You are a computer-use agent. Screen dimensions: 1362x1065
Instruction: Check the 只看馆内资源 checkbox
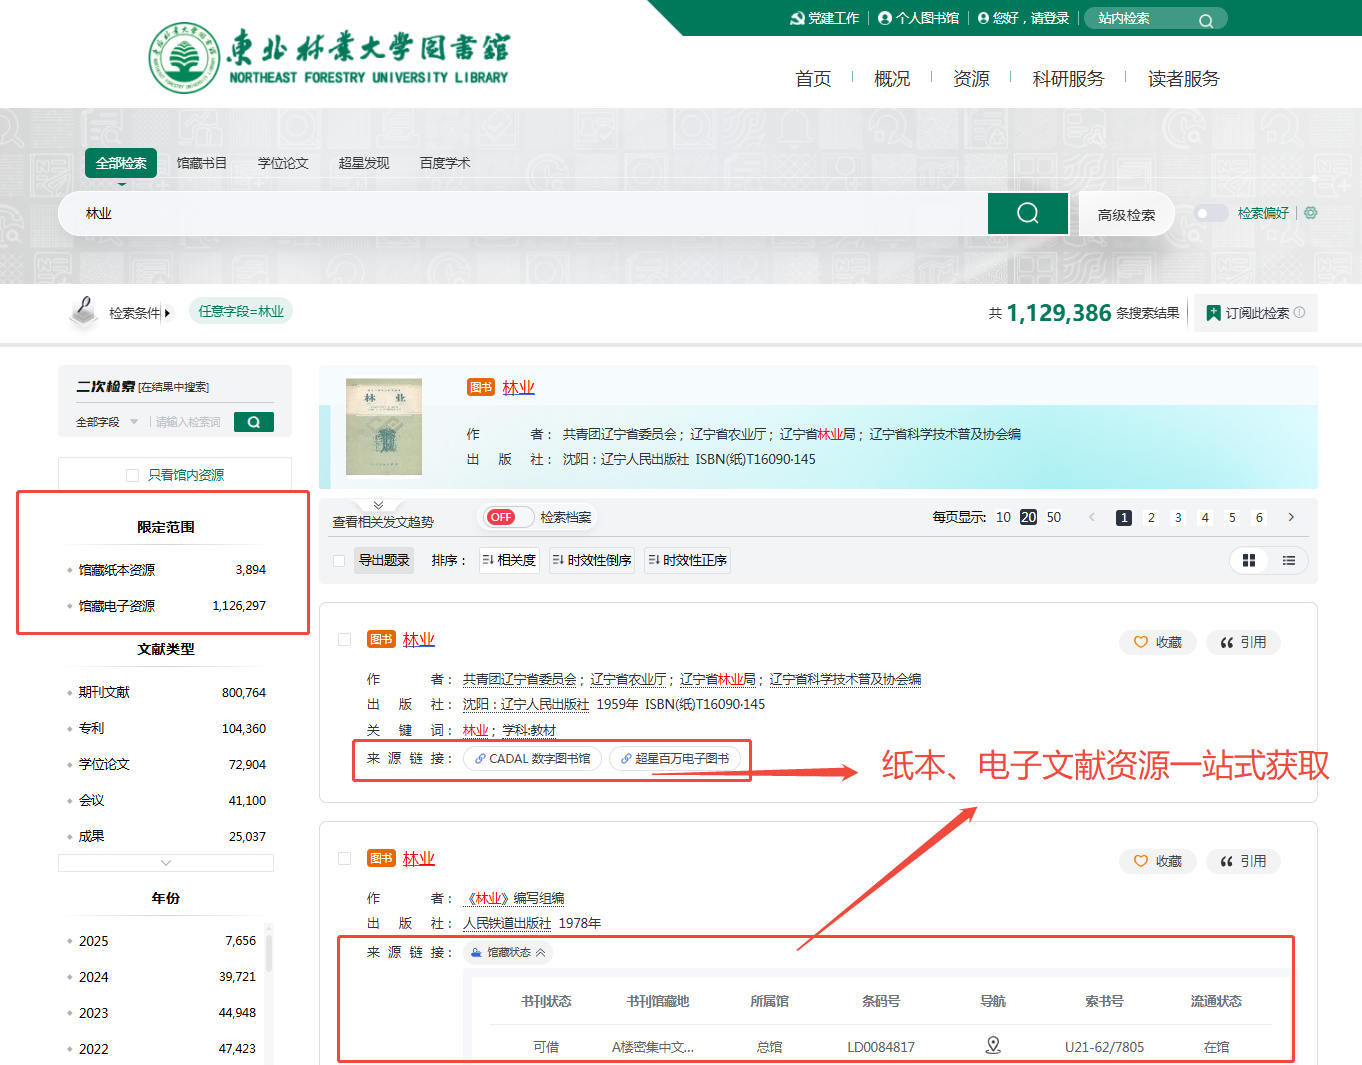[x=132, y=475]
